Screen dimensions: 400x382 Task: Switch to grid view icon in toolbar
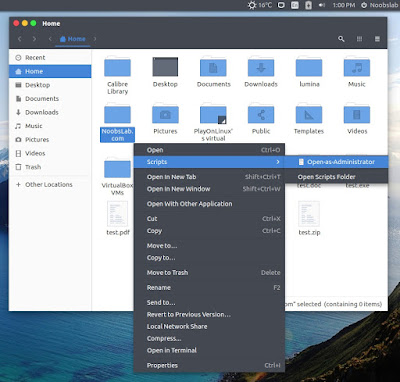pos(359,39)
